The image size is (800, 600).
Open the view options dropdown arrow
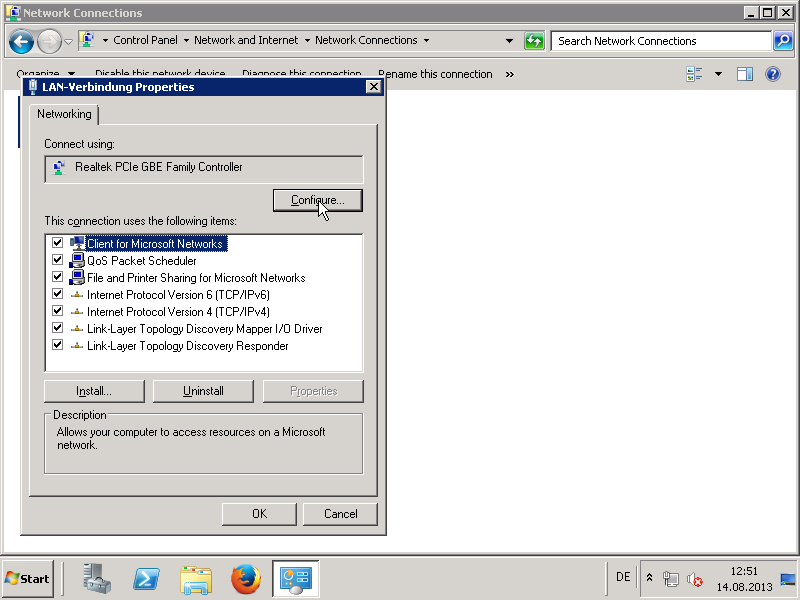(x=718, y=74)
